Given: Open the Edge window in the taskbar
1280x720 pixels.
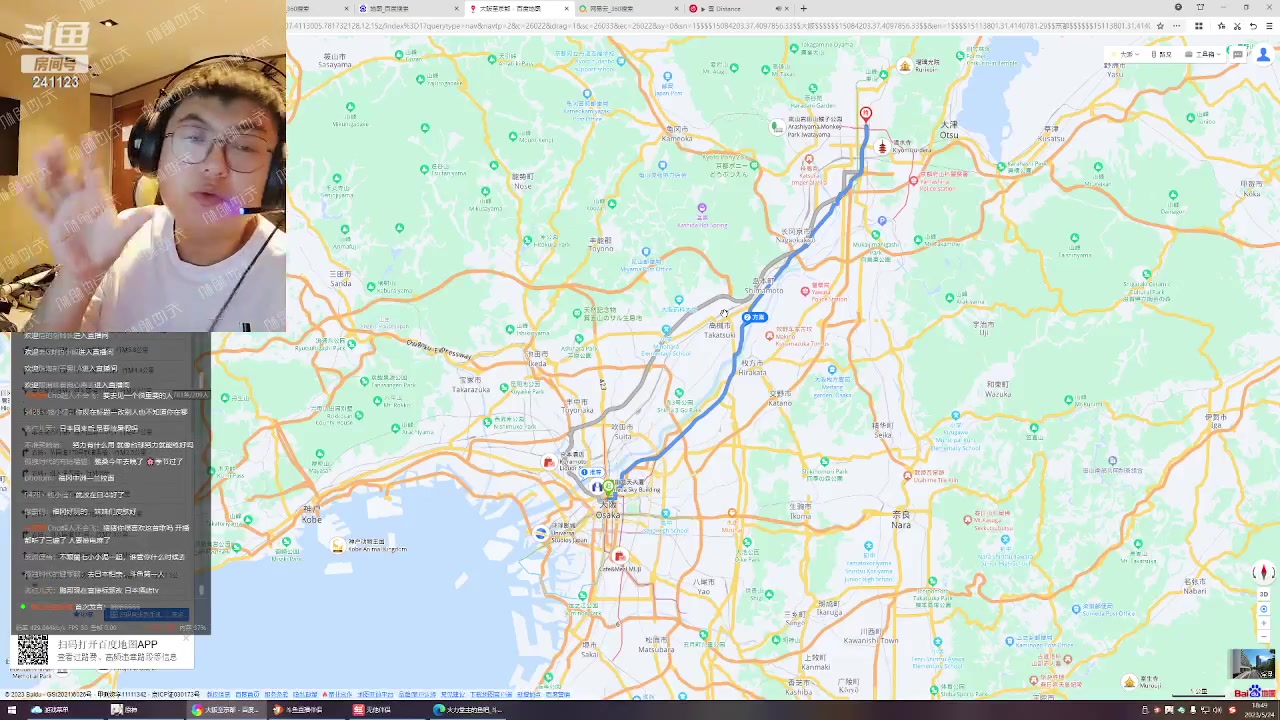Looking at the screenshot, I should pyautogui.click(x=467, y=710).
